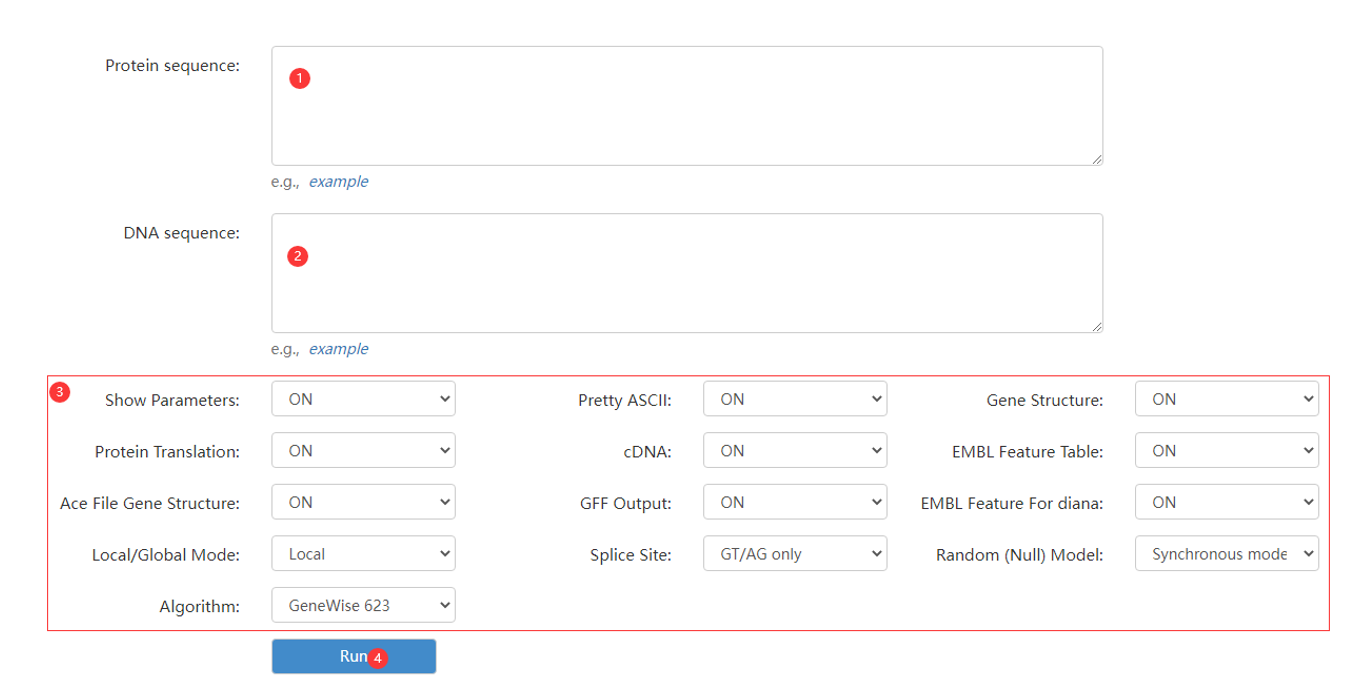Open the Protein Translation dropdown
This screenshot has height=680, width=1346.
point(363,451)
